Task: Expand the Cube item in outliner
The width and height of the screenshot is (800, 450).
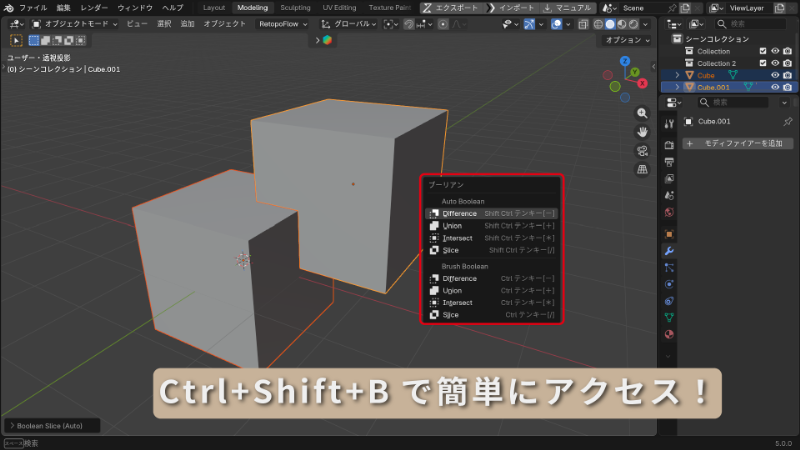Action: pos(678,75)
